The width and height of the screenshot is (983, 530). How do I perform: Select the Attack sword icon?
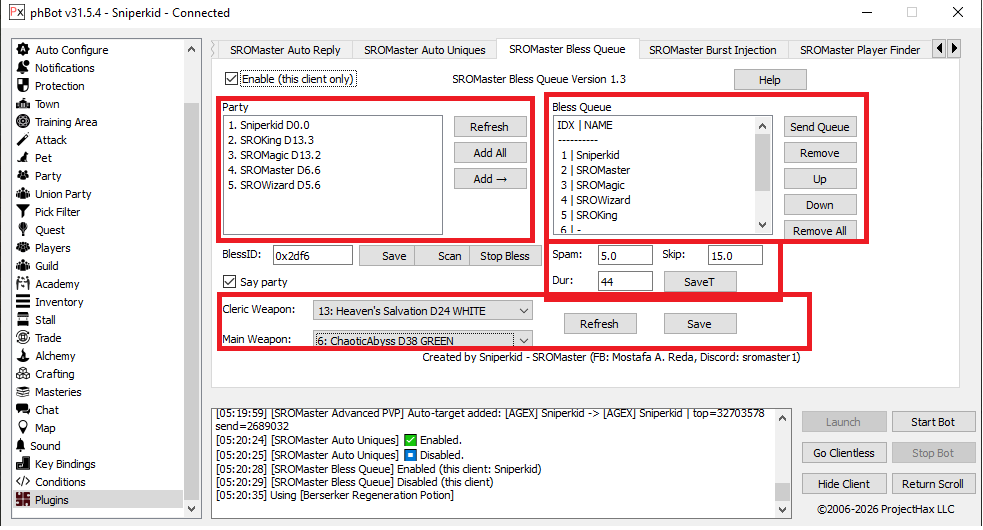[x=23, y=140]
